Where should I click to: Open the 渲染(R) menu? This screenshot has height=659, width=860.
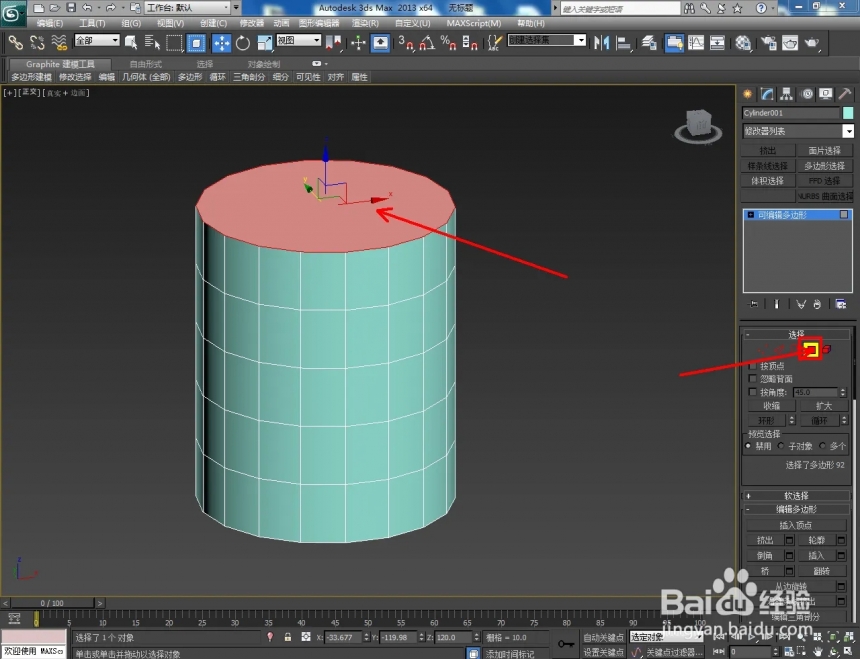[x=365, y=23]
